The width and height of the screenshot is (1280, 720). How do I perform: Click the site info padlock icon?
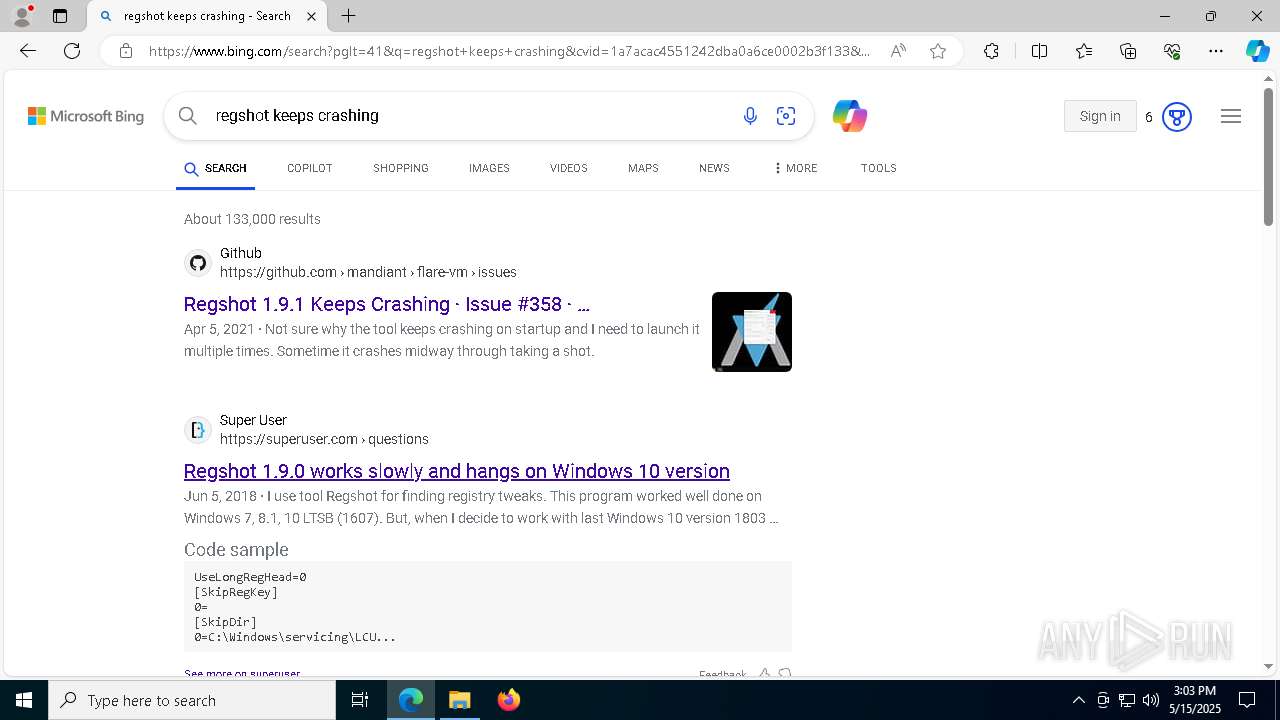[x=125, y=51]
